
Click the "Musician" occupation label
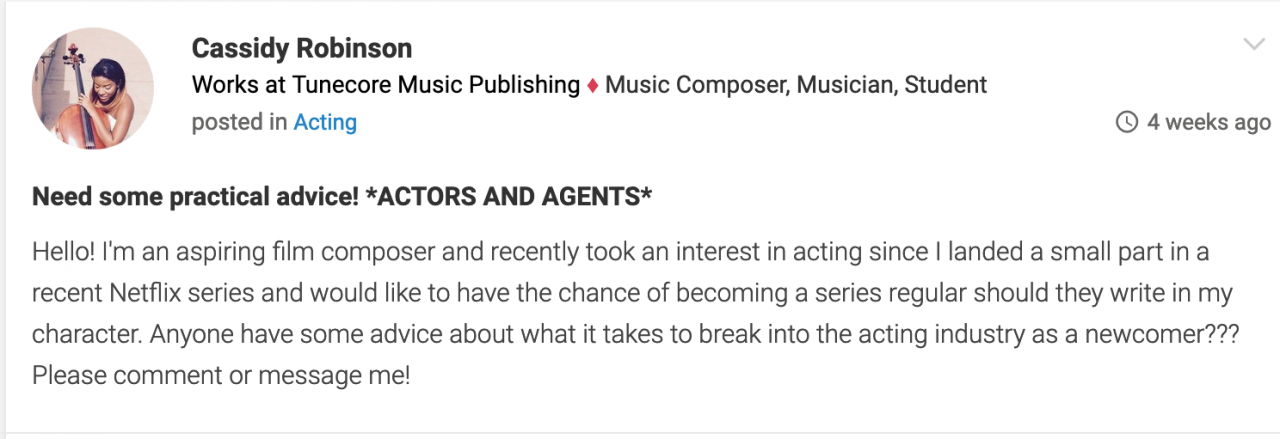[846, 85]
